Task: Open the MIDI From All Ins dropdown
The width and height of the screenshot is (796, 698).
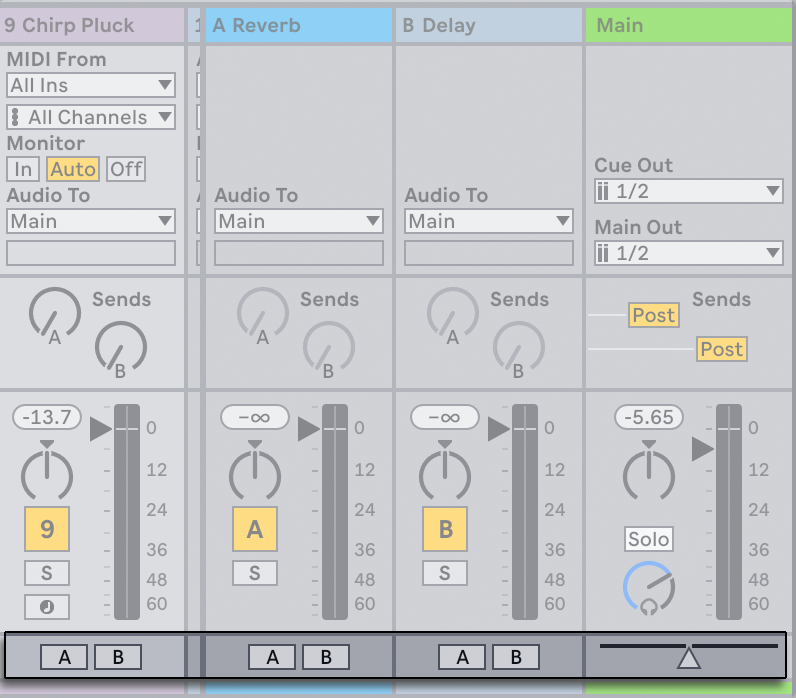Action: (x=91, y=85)
